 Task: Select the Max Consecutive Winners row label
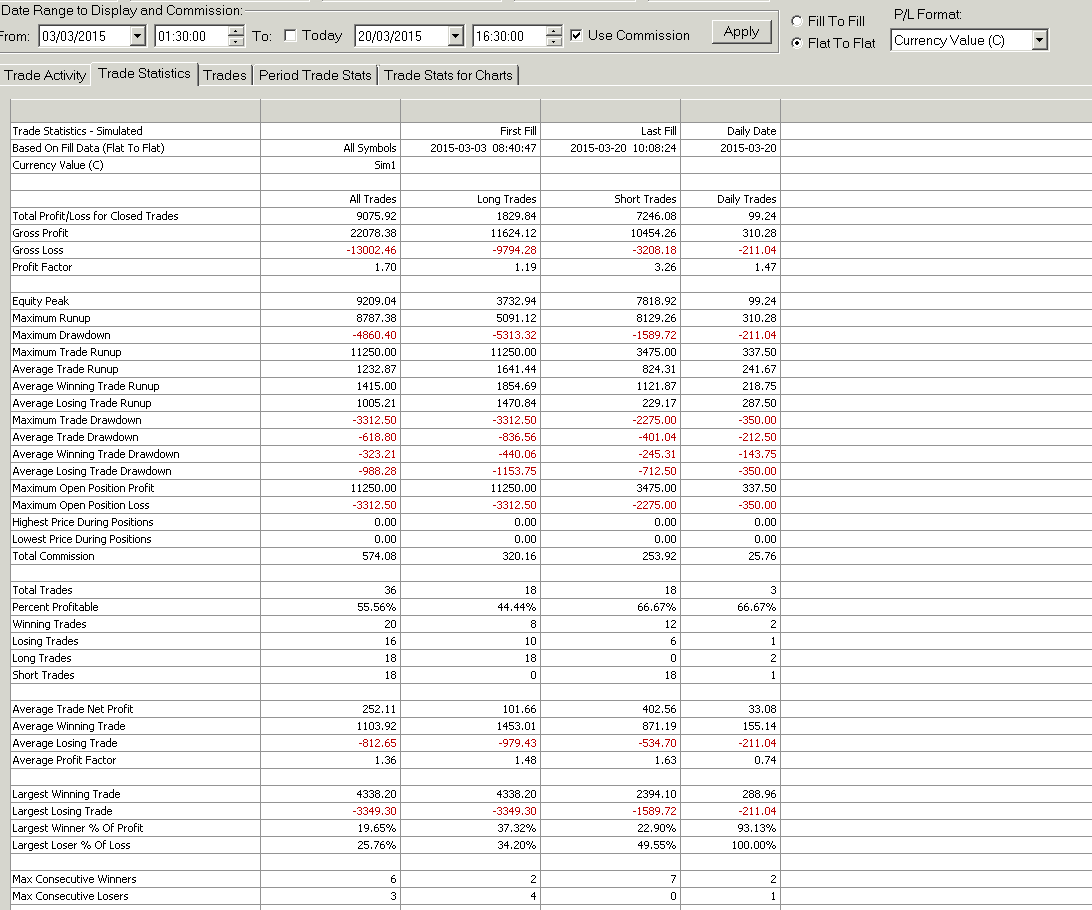[x=75, y=879]
